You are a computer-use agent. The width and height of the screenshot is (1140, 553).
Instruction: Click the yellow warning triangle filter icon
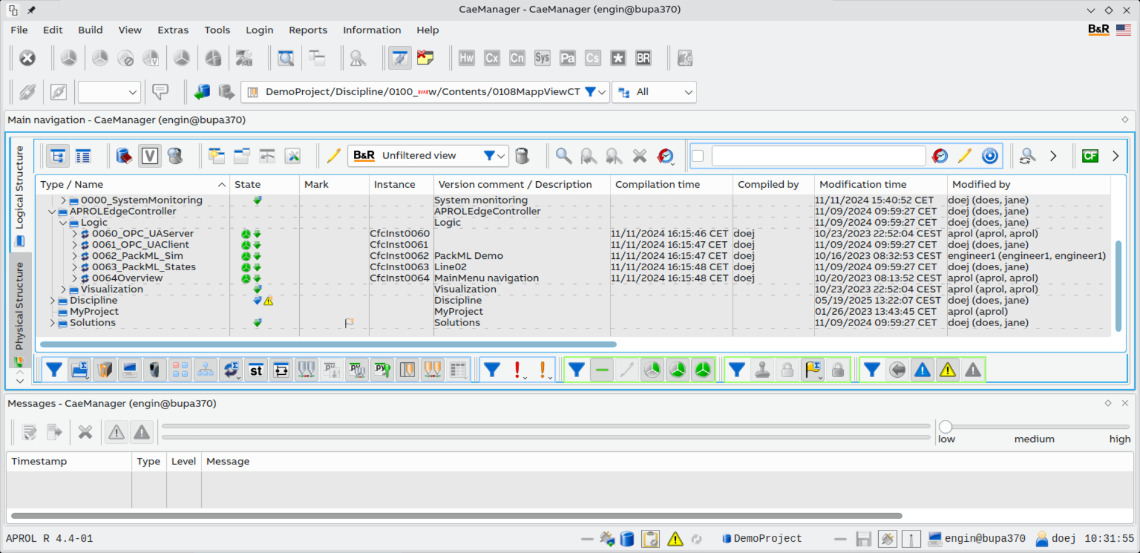pyautogui.click(x=947, y=370)
